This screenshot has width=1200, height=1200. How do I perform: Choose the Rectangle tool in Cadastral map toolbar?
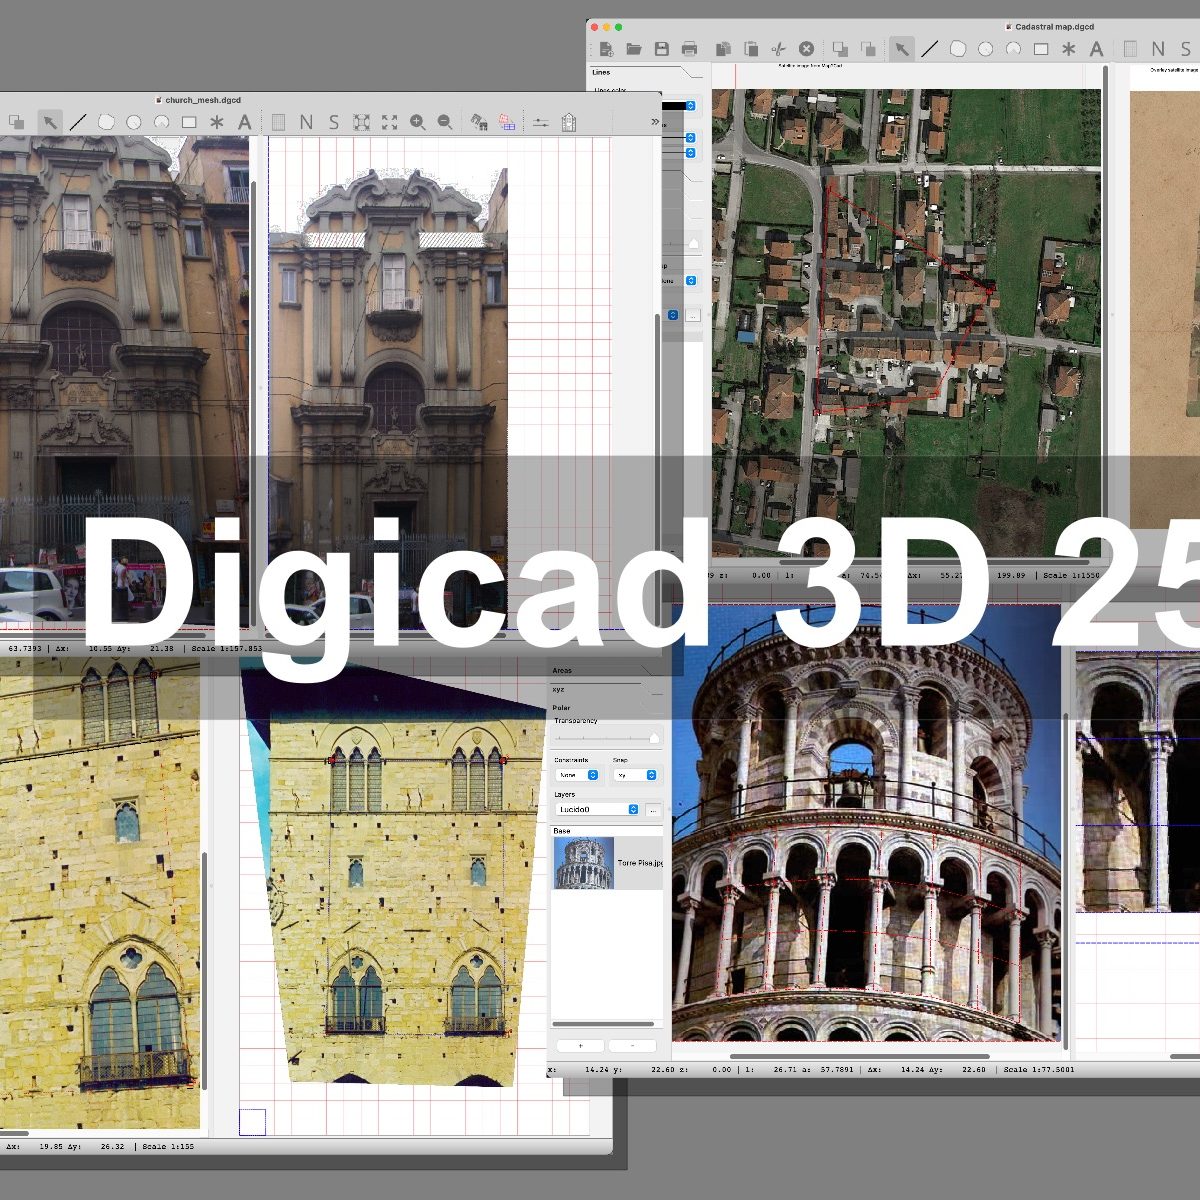click(1041, 49)
